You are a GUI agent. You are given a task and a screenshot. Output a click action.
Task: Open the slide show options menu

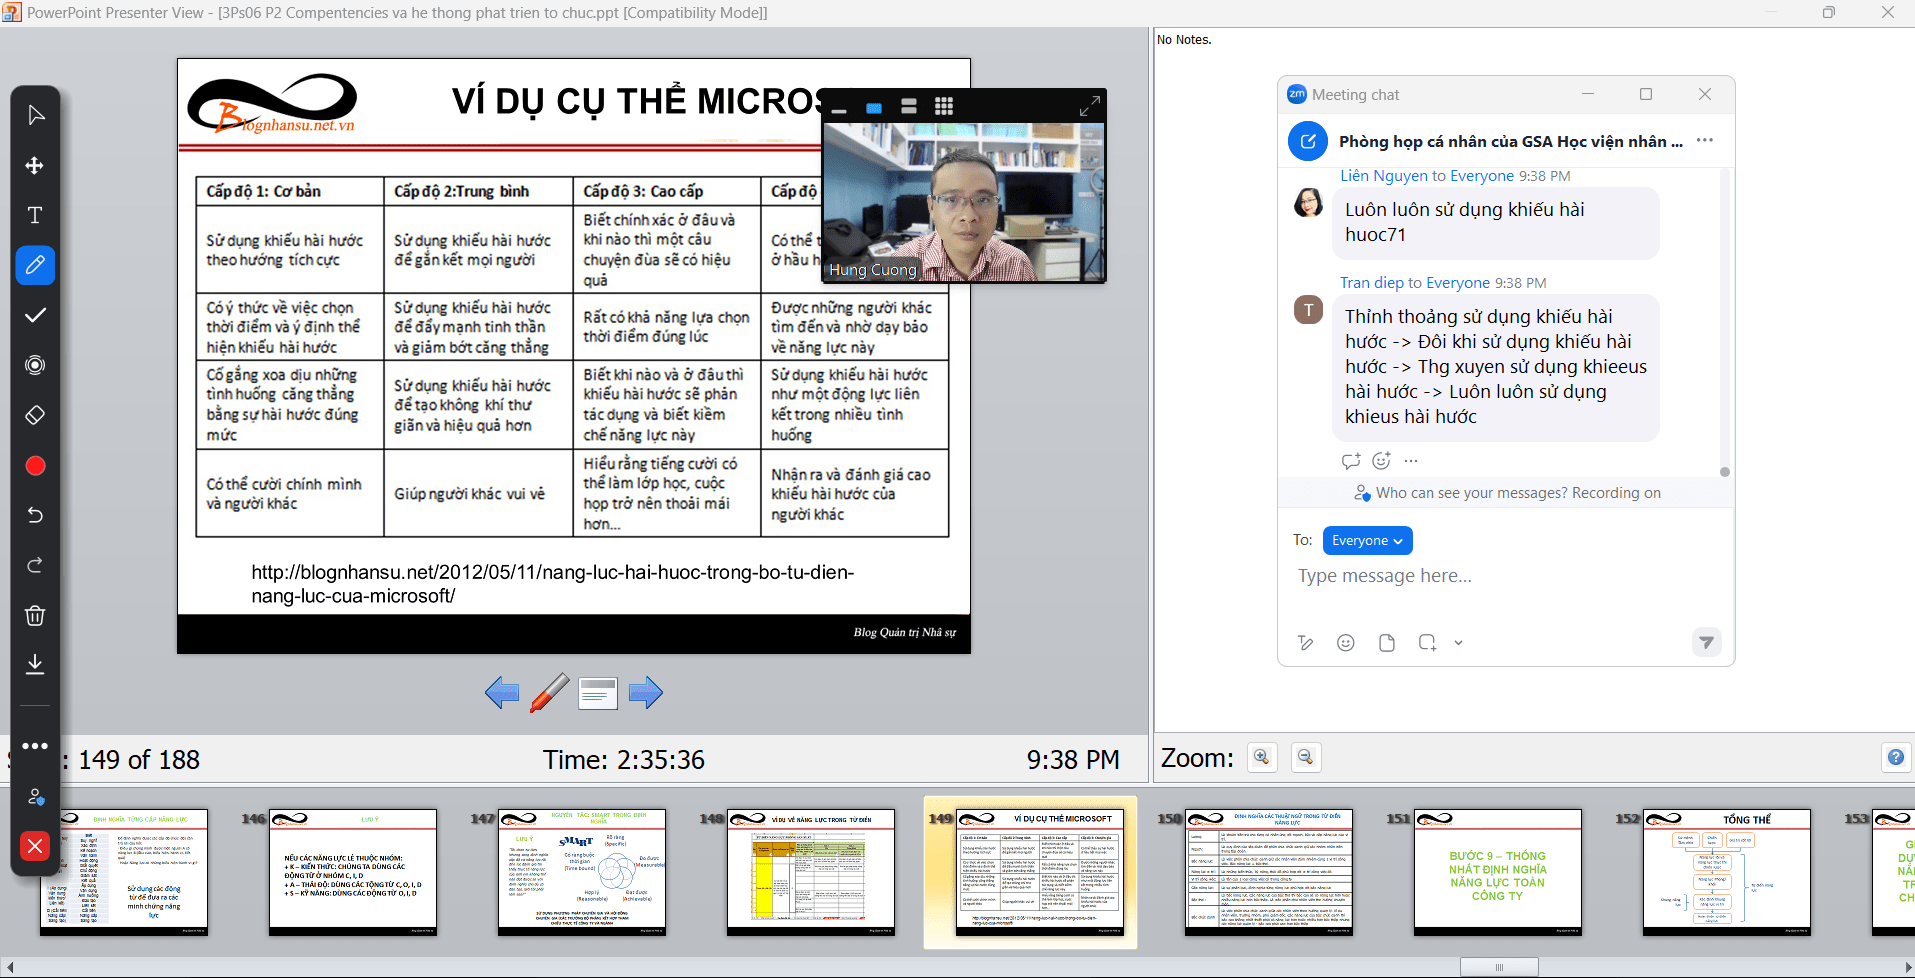(x=598, y=693)
